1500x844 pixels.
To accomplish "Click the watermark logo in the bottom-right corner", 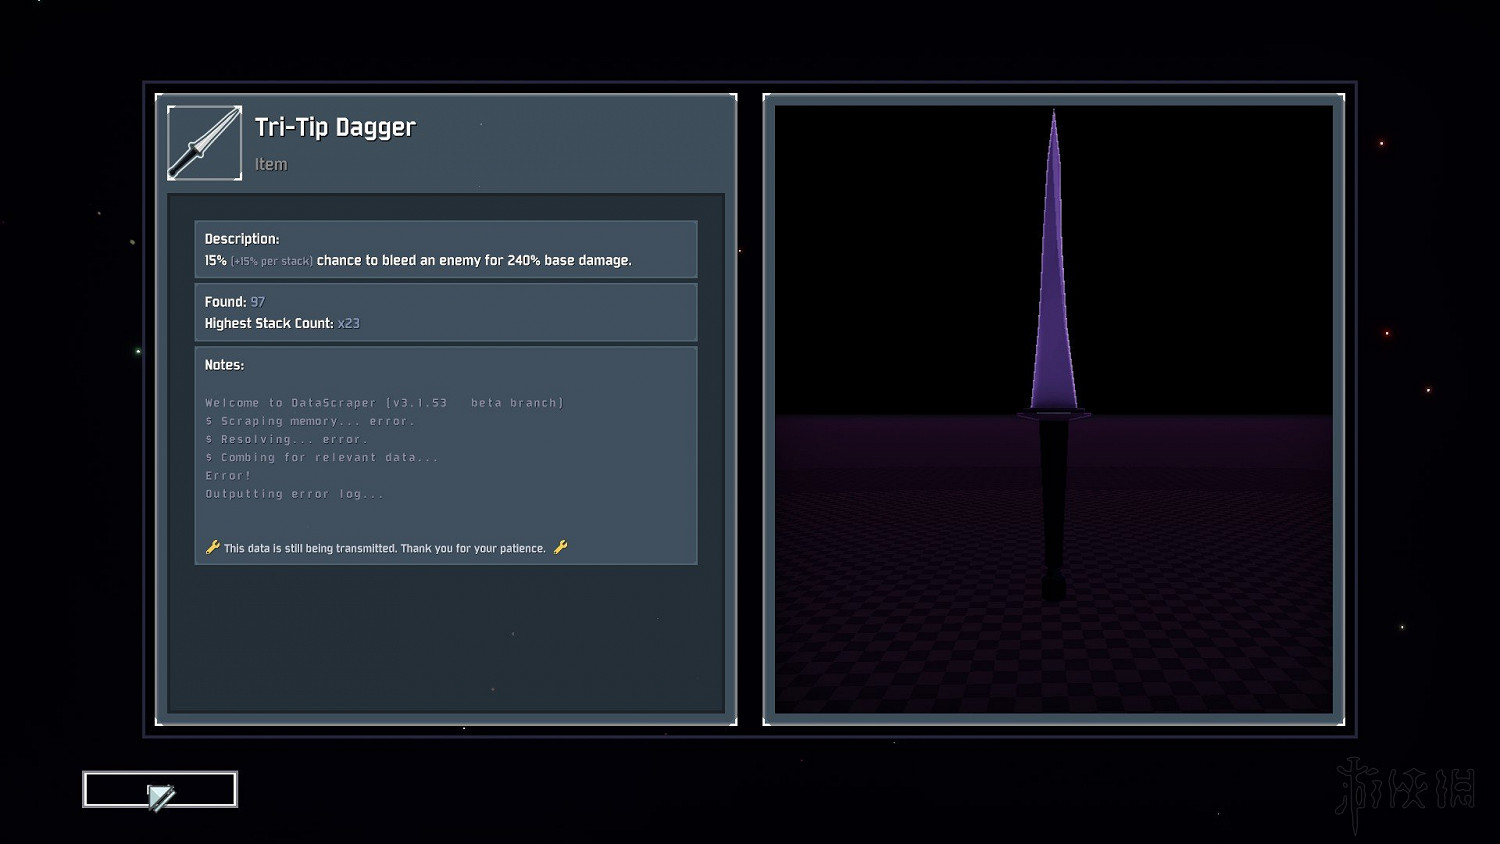I will tap(1404, 792).
